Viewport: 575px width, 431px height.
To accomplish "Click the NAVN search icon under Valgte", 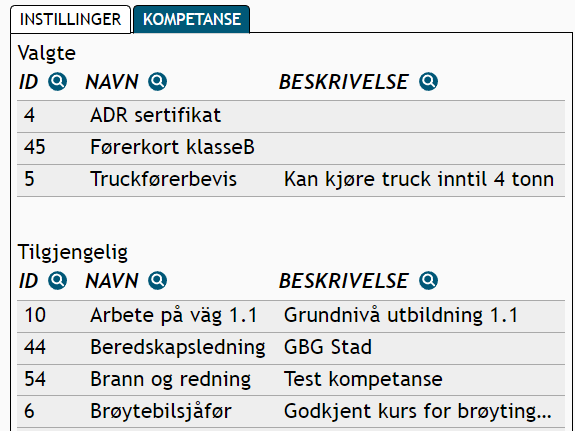I will point(157,81).
